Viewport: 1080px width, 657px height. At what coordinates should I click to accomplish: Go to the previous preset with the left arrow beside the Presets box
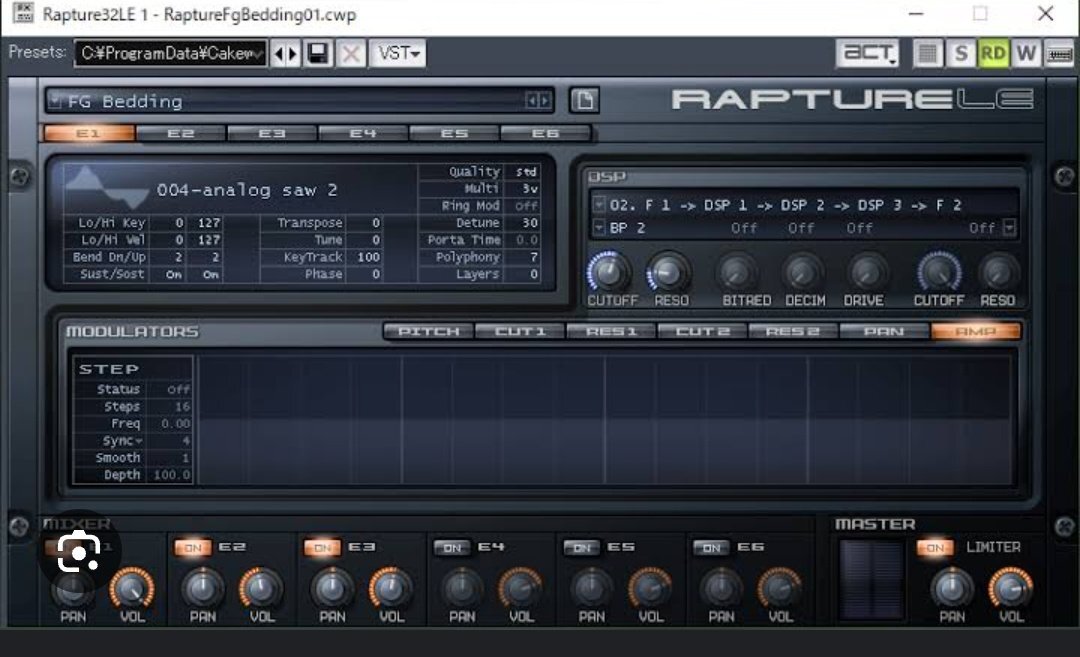point(278,54)
